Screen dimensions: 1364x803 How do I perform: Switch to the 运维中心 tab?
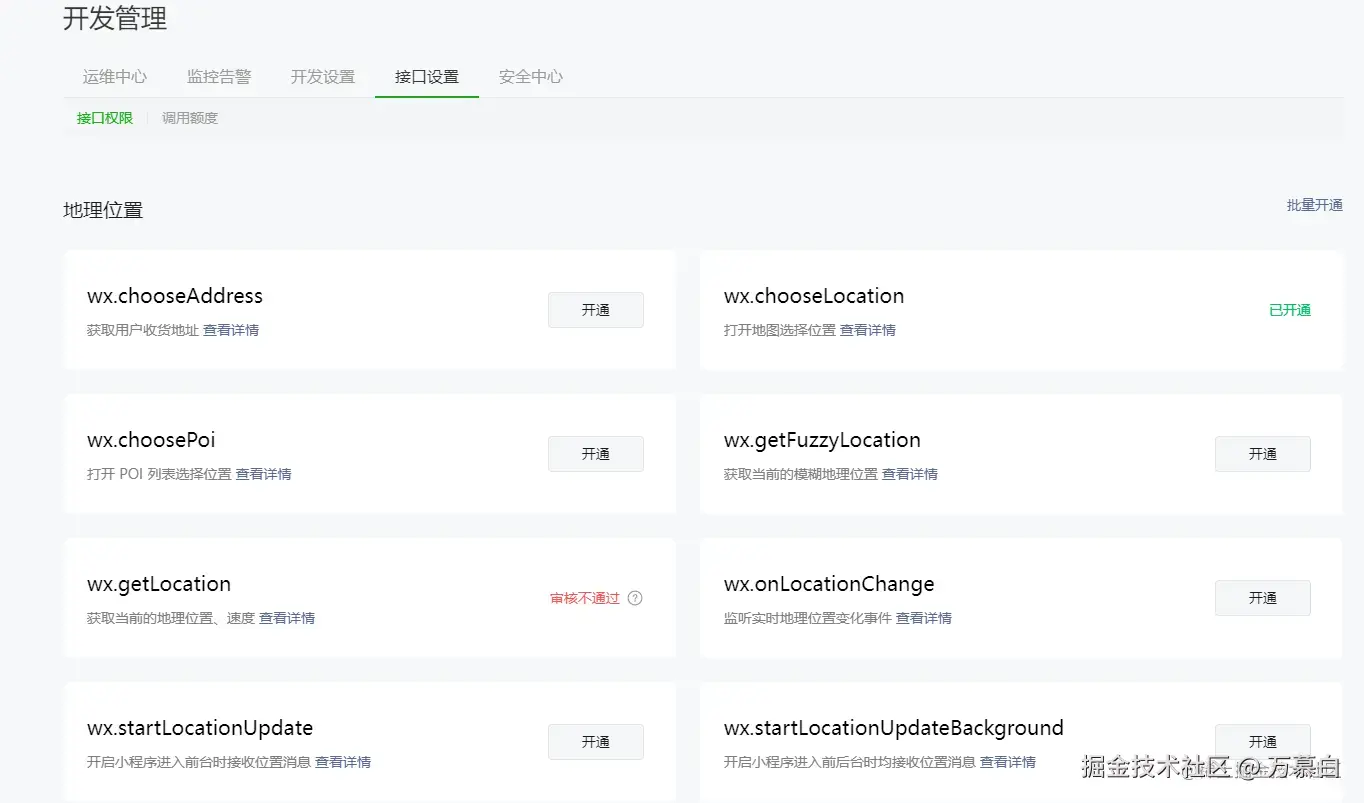[x=115, y=77]
